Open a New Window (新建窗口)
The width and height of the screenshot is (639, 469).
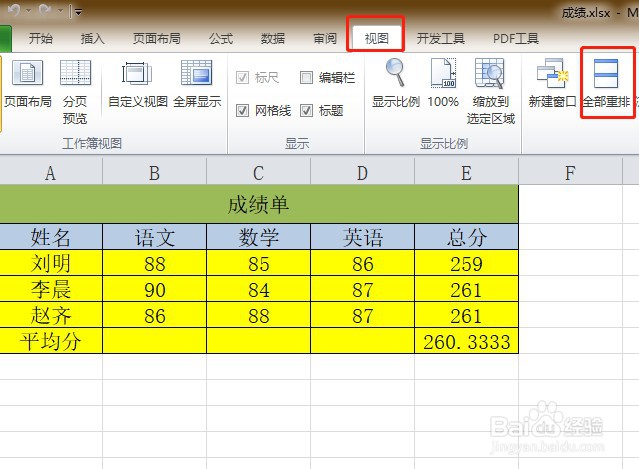[552, 84]
